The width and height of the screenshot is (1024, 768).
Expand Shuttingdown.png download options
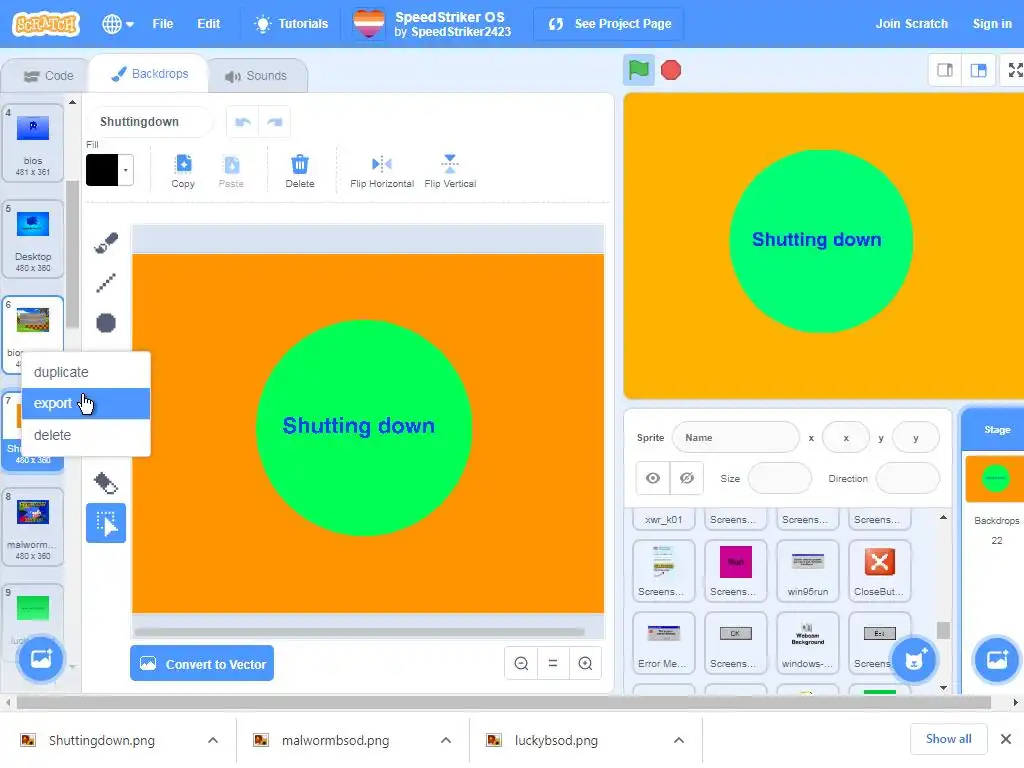coord(213,740)
